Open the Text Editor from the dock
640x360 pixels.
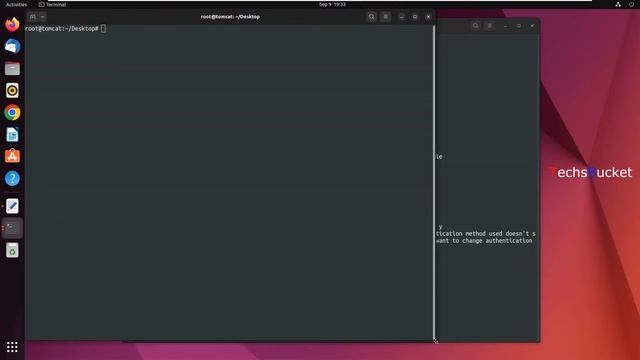tap(12, 206)
